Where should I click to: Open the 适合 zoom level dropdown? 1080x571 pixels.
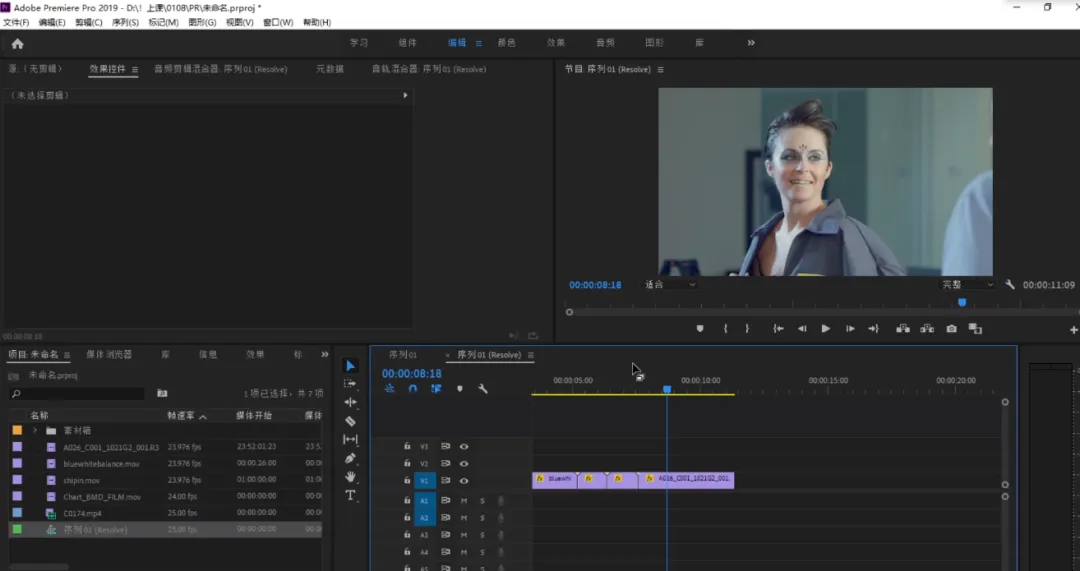click(x=669, y=285)
